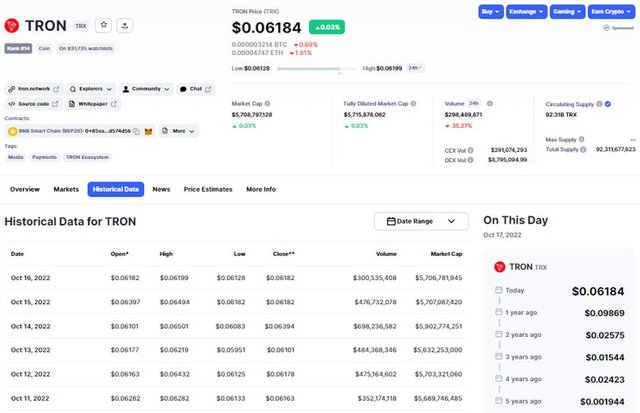
Task: Click the $476,732,078 volume cell
Action: (375, 302)
